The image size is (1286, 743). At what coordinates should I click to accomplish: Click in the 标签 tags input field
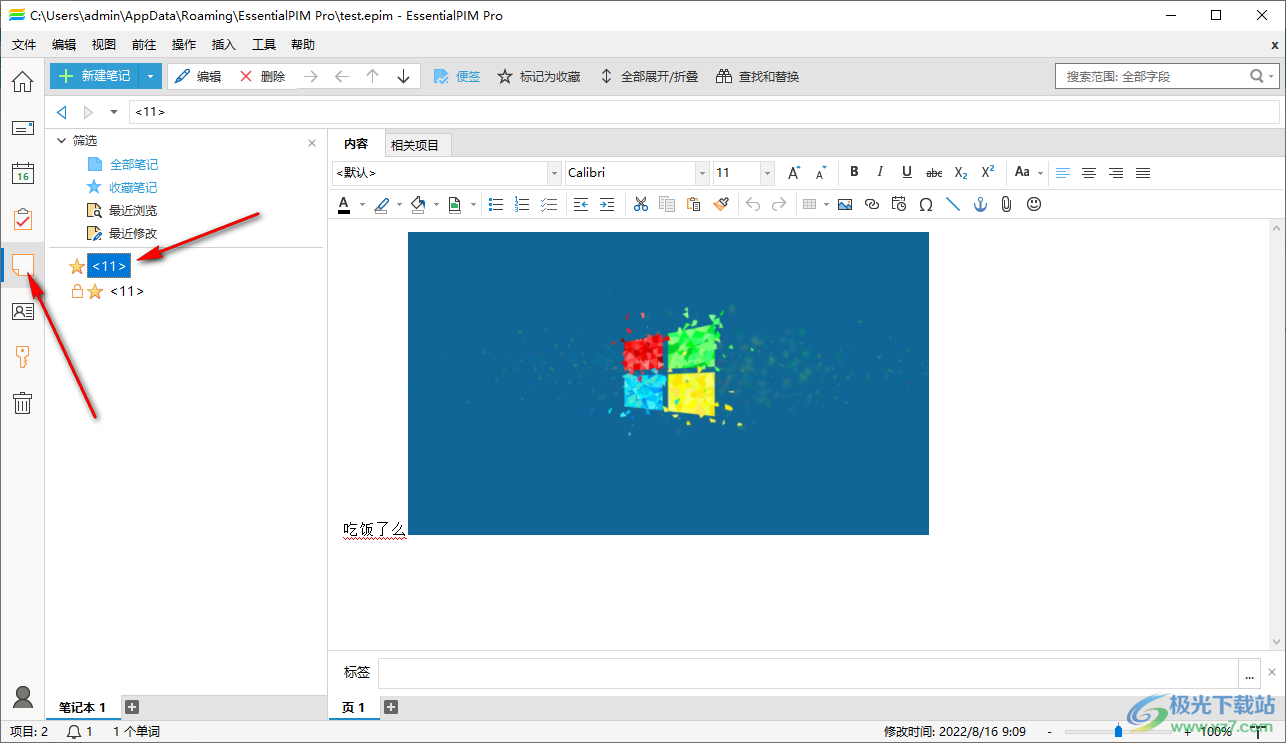tap(808, 672)
